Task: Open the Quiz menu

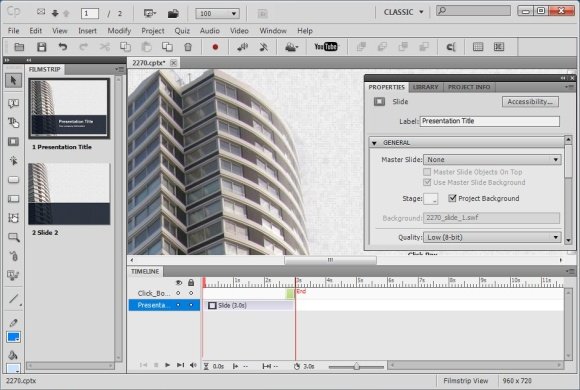Action: click(182, 31)
